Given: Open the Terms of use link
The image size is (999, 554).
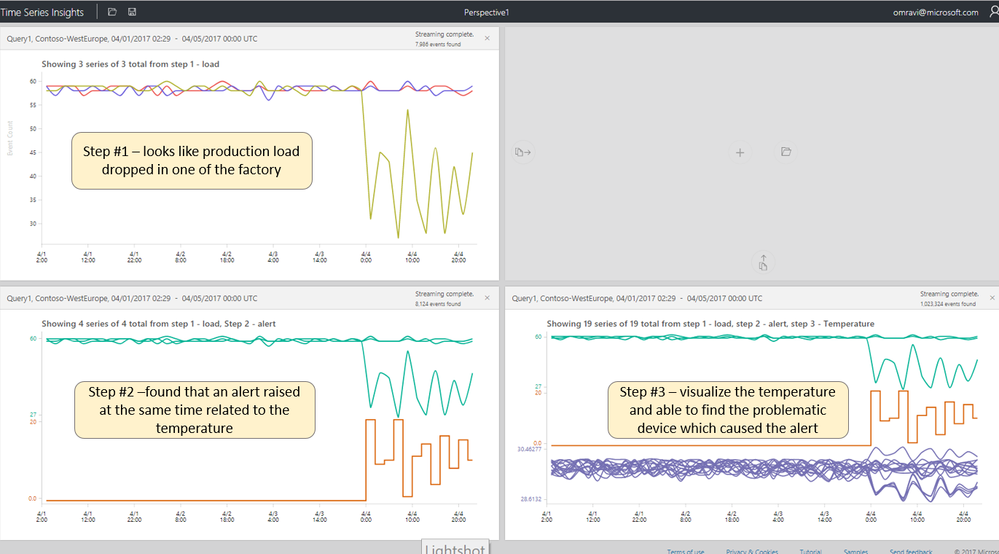Looking at the screenshot, I should click(x=686, y=551).
